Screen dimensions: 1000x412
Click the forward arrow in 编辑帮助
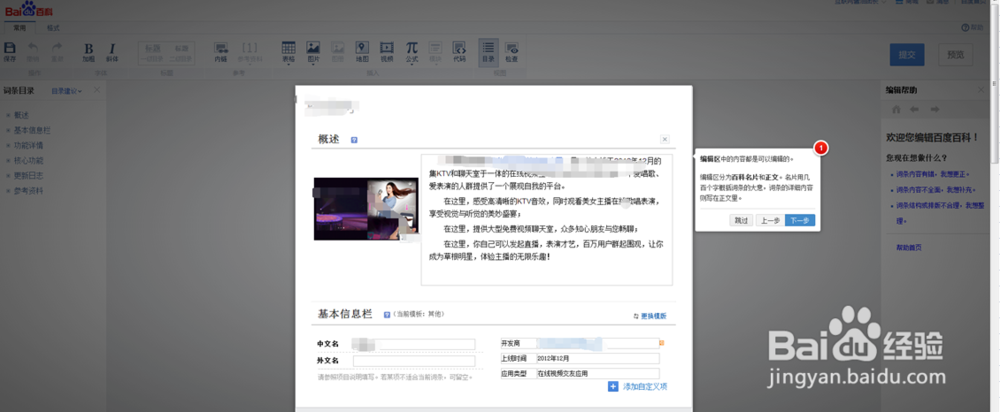(x=934, y=110)
